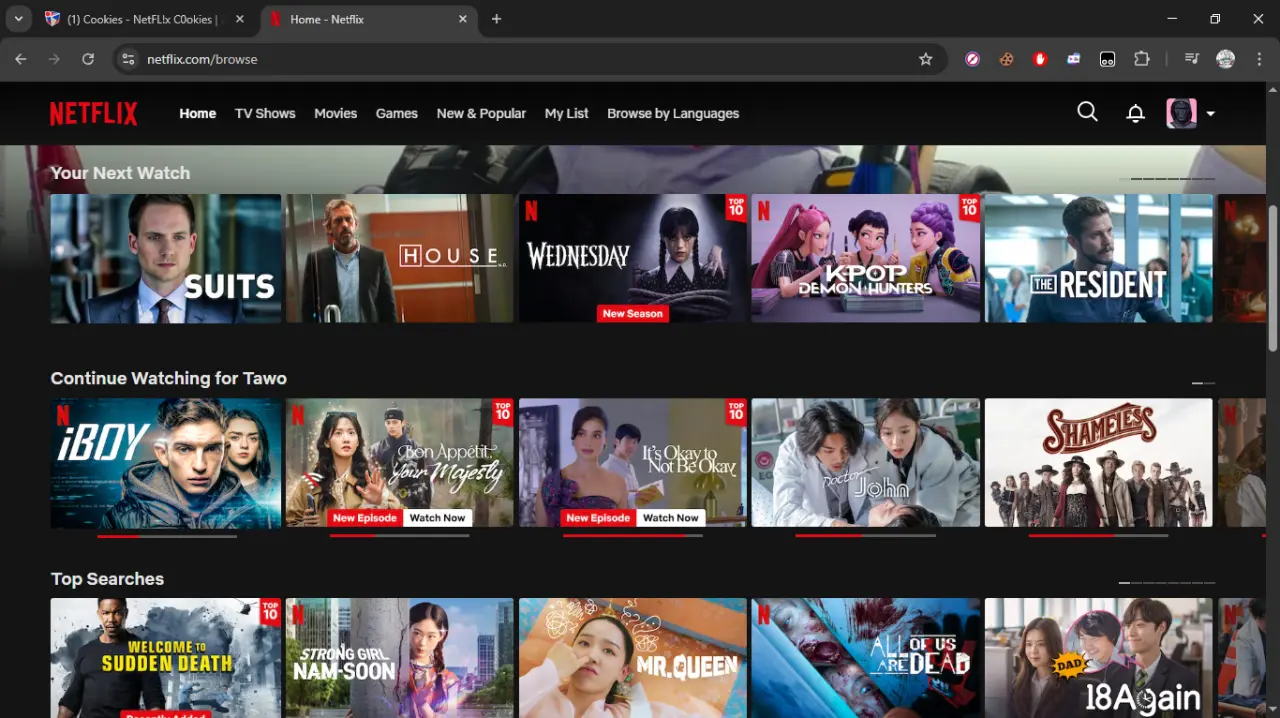Resume watching Doctor John

click(x=866, y=463)
